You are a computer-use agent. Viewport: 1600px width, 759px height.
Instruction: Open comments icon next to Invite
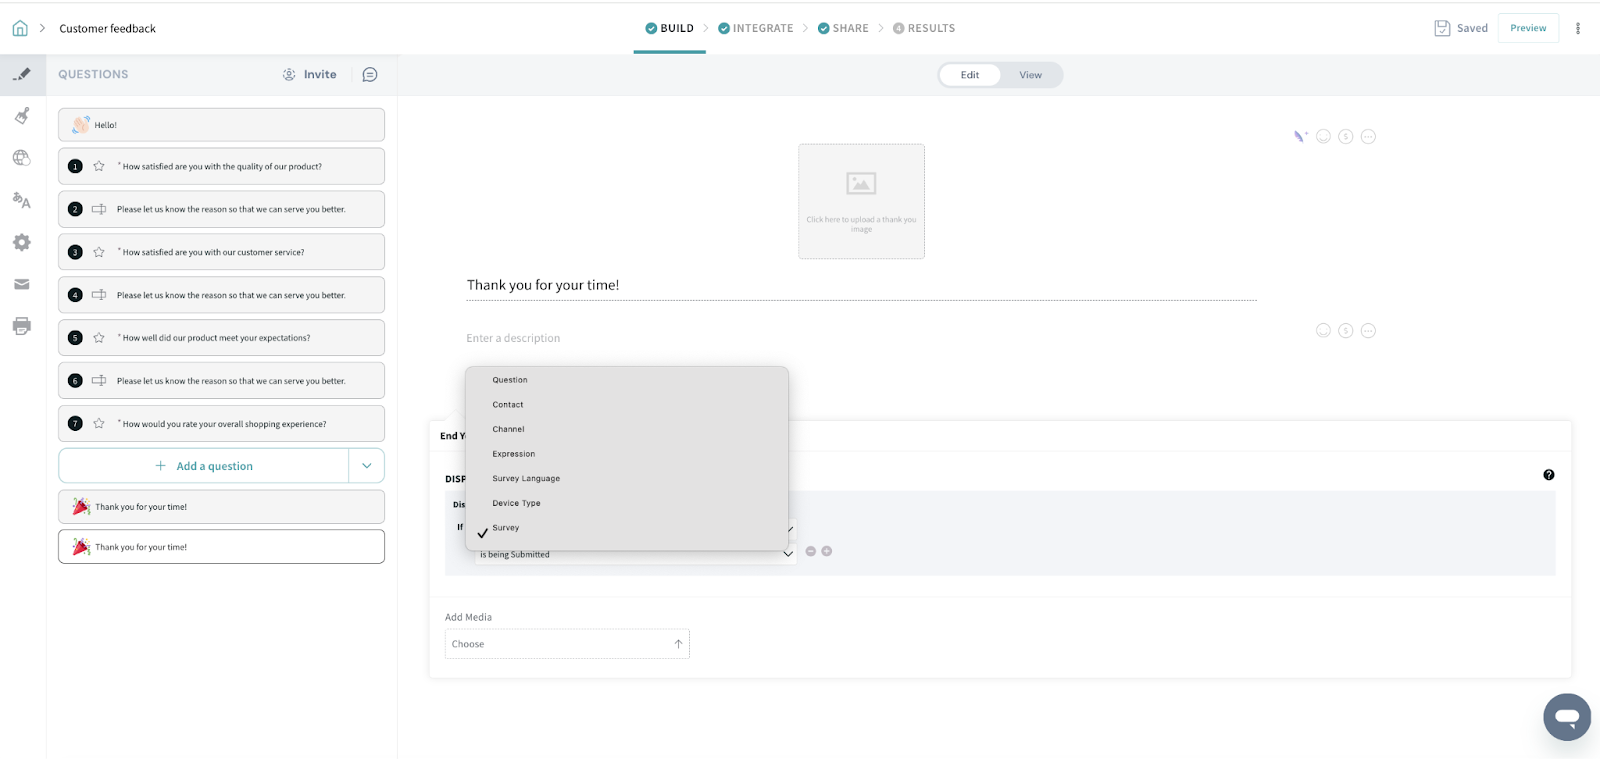pyautogui.click(x=370, y=75)
